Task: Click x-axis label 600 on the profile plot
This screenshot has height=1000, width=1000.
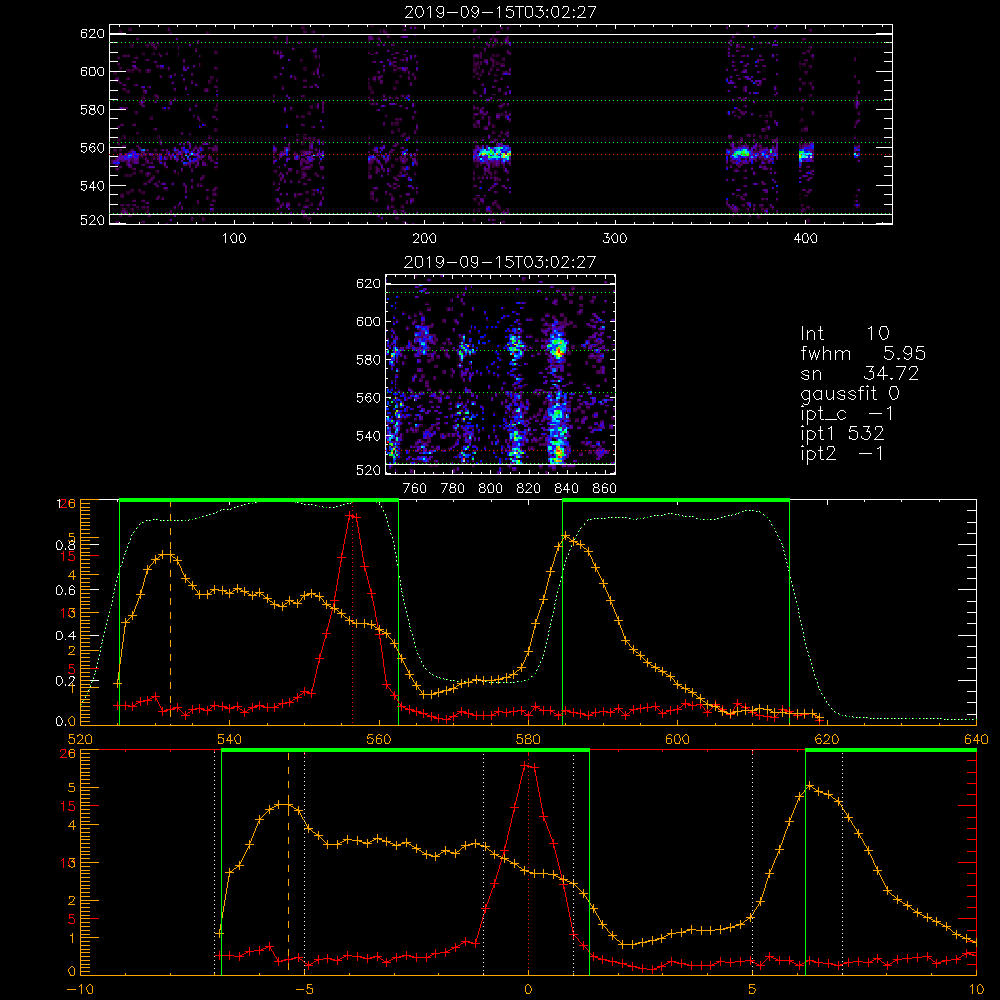Action: point(677,739)
